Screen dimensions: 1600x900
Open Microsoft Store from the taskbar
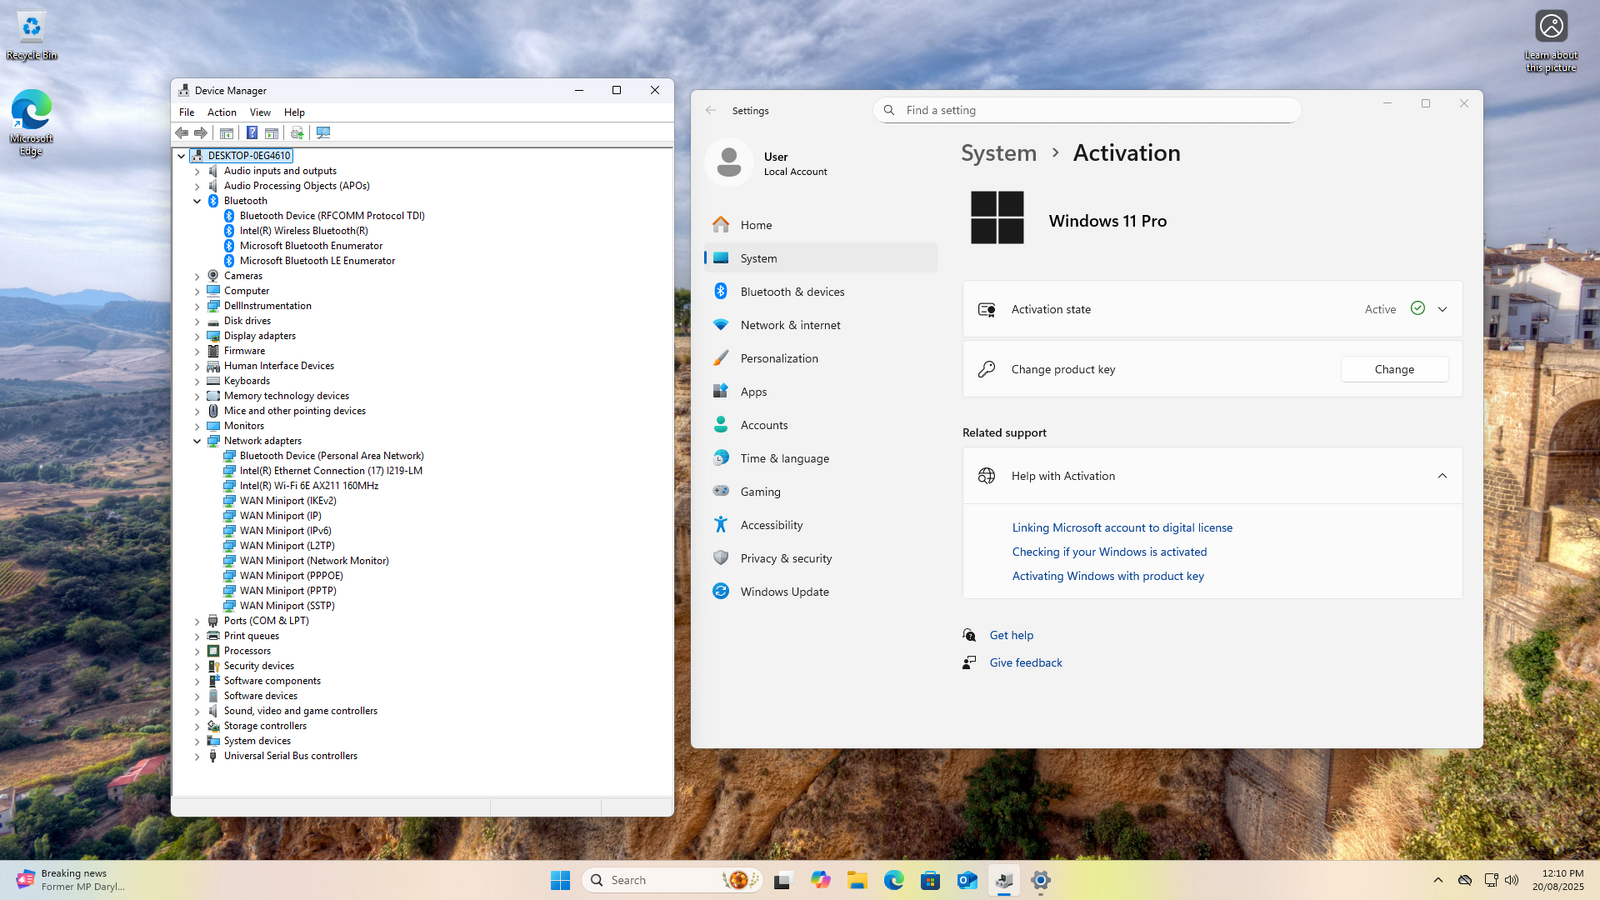[930, 880]
